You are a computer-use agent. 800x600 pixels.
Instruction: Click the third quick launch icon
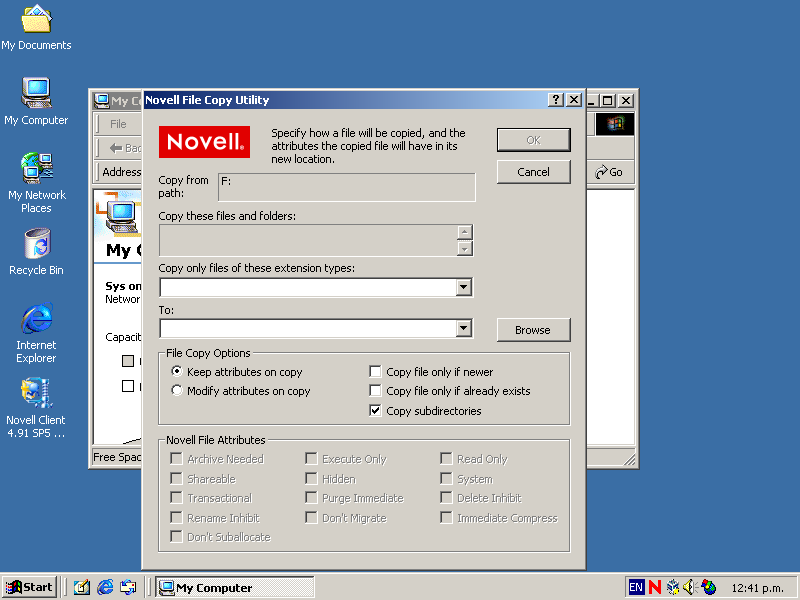point(128,587)
